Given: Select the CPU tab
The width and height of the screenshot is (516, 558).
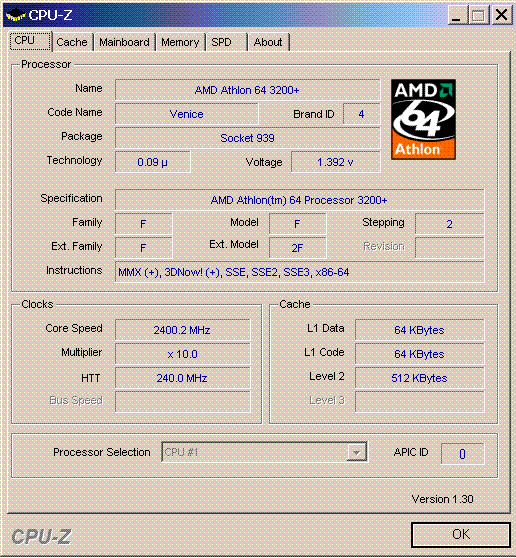Looking at the screenshot, I should (30, 41).
